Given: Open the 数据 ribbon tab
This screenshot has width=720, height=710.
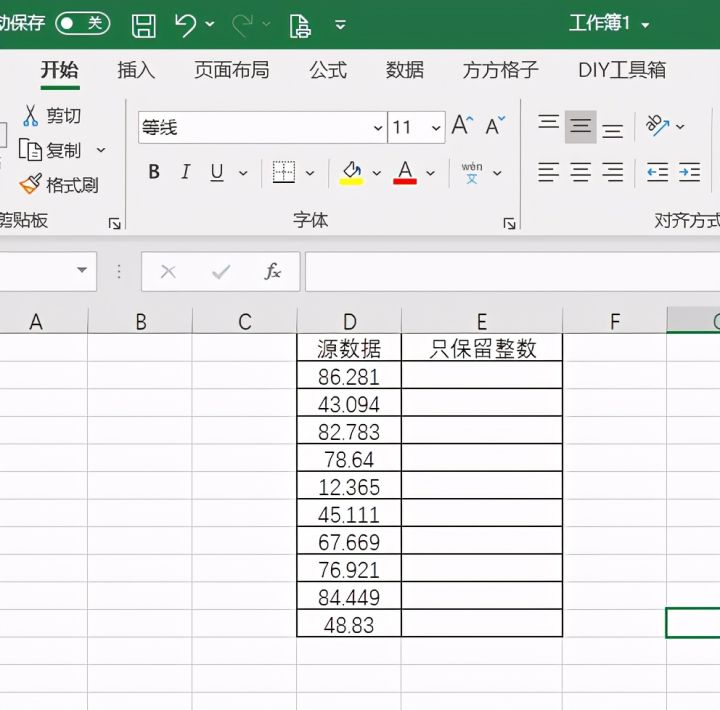Looking at the screenshot, I should pos(405,70).
